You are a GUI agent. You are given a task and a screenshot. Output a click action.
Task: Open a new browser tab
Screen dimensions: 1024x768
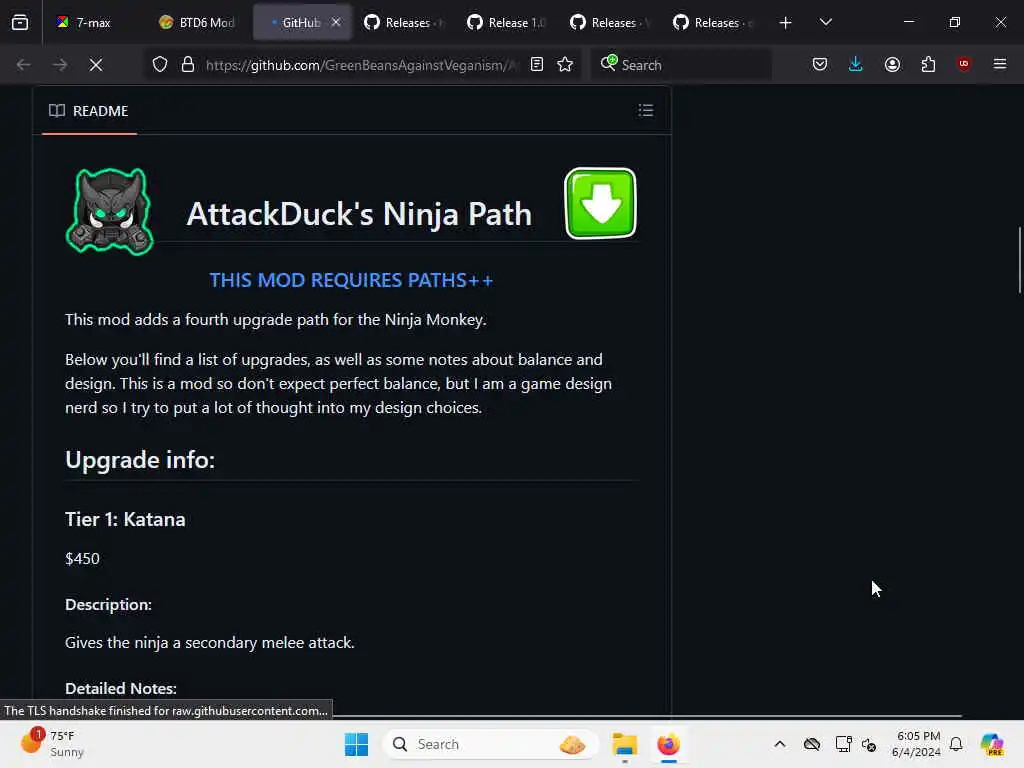coord(785,23)
